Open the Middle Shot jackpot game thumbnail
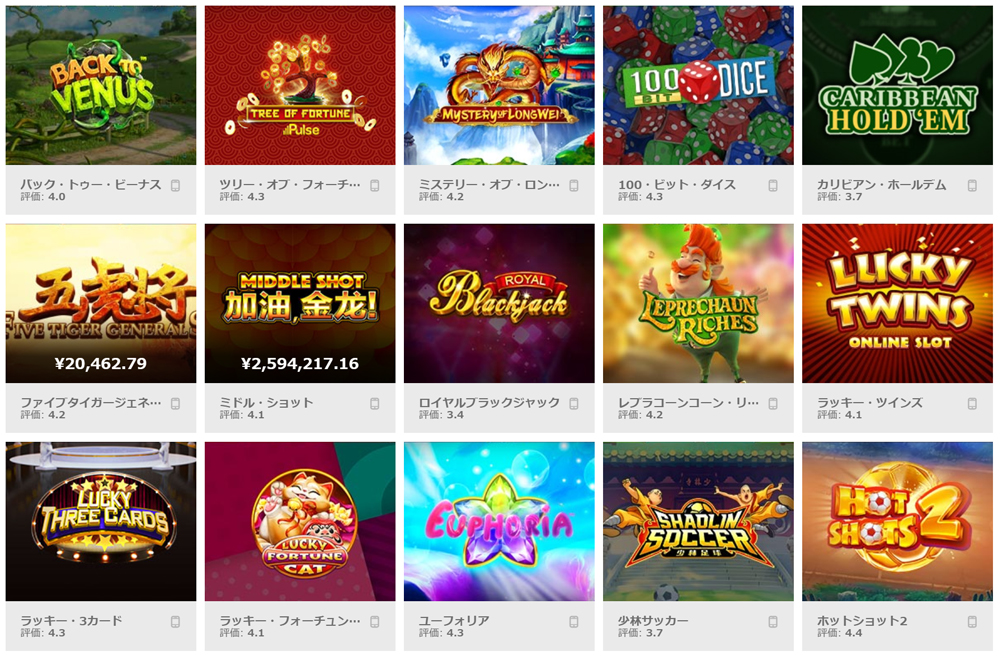 (300, 303)
